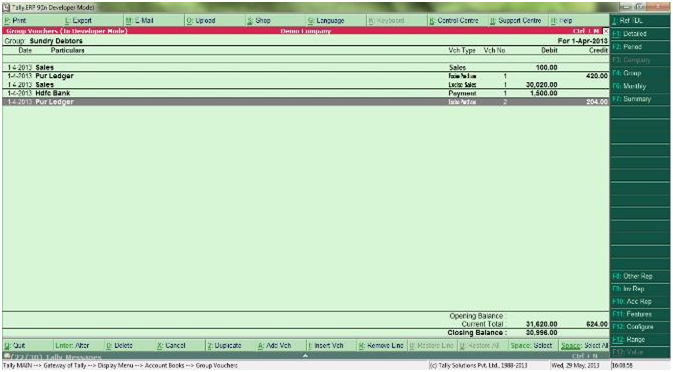Image resolution: width=673 pixels, height=372 pixels.
Task: Click the disabled F3 Company button
Action: tap(640, 60)
